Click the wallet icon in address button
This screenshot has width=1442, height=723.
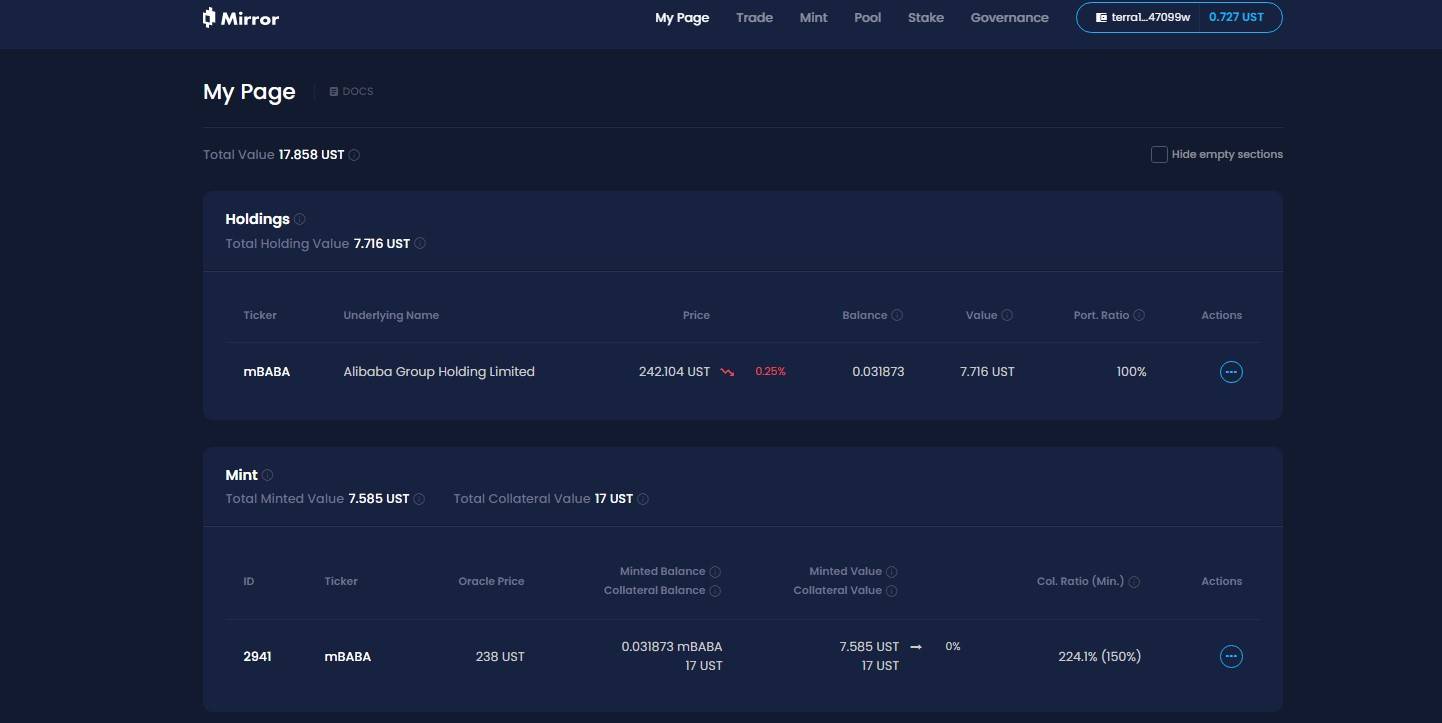point(1101,17)
